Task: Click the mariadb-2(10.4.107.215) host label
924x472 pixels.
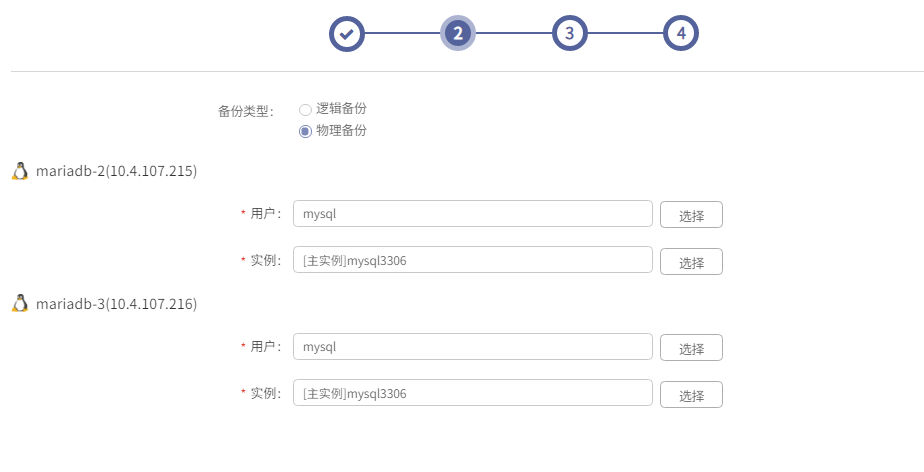Action: tap(117, 171)
